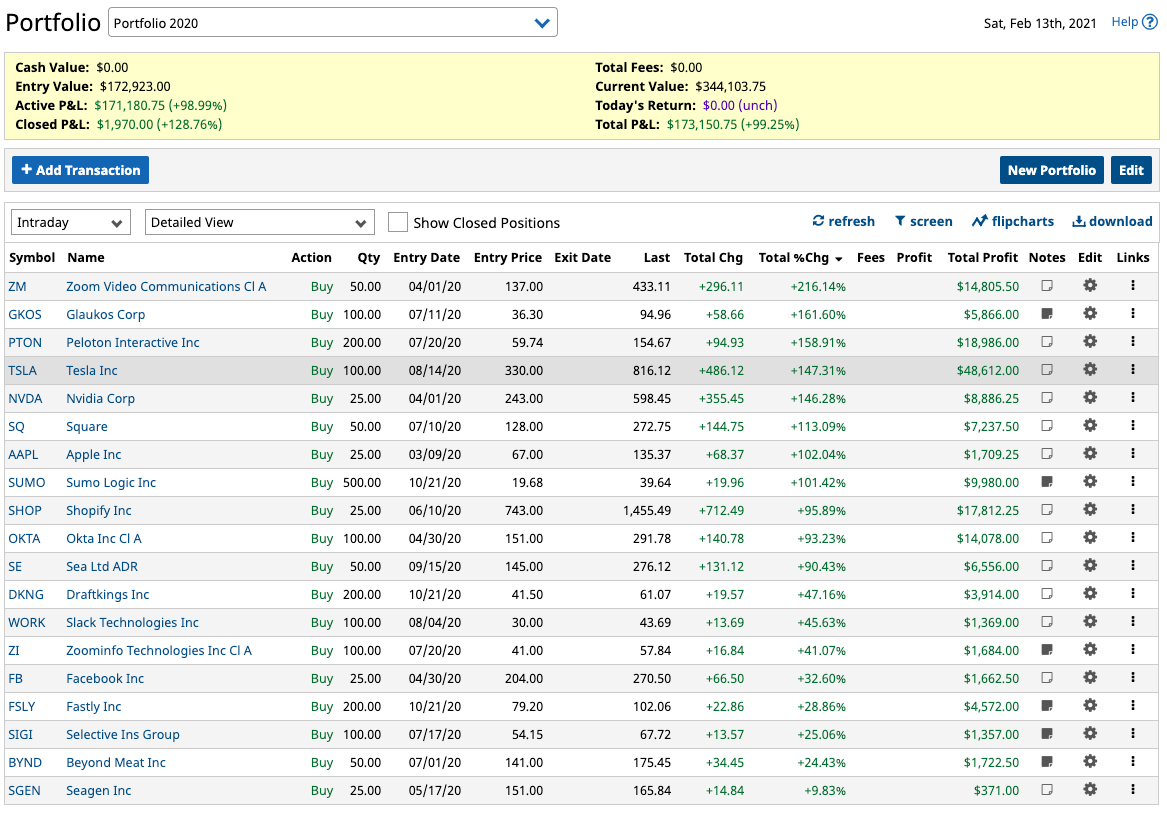
Task: Open the Peloton Interactive Inc link
Action: click(x=132, y=342)
